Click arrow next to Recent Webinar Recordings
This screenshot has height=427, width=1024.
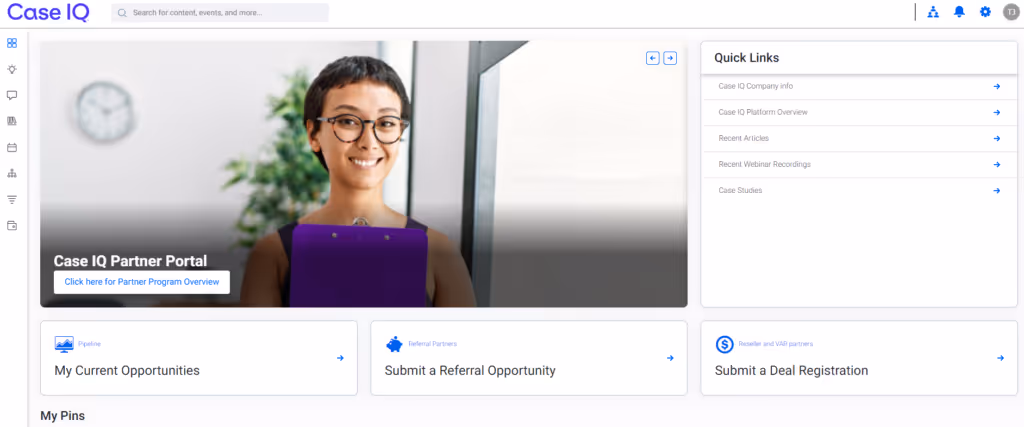997,165
